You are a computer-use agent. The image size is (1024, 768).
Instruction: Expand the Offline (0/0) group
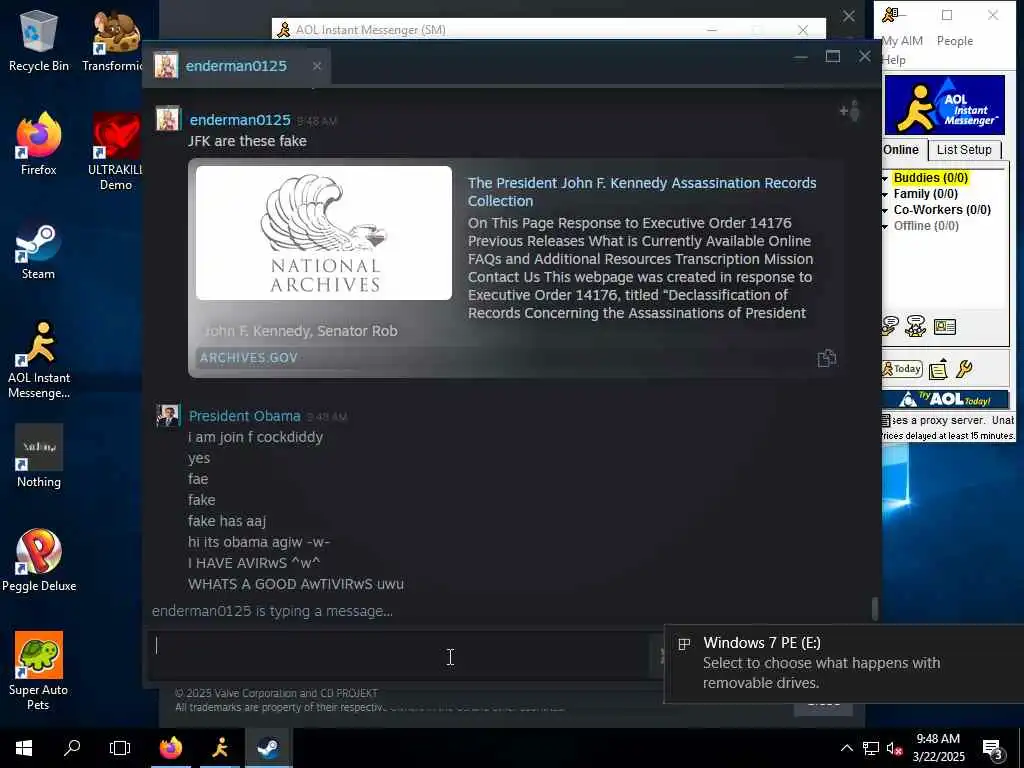885,227
